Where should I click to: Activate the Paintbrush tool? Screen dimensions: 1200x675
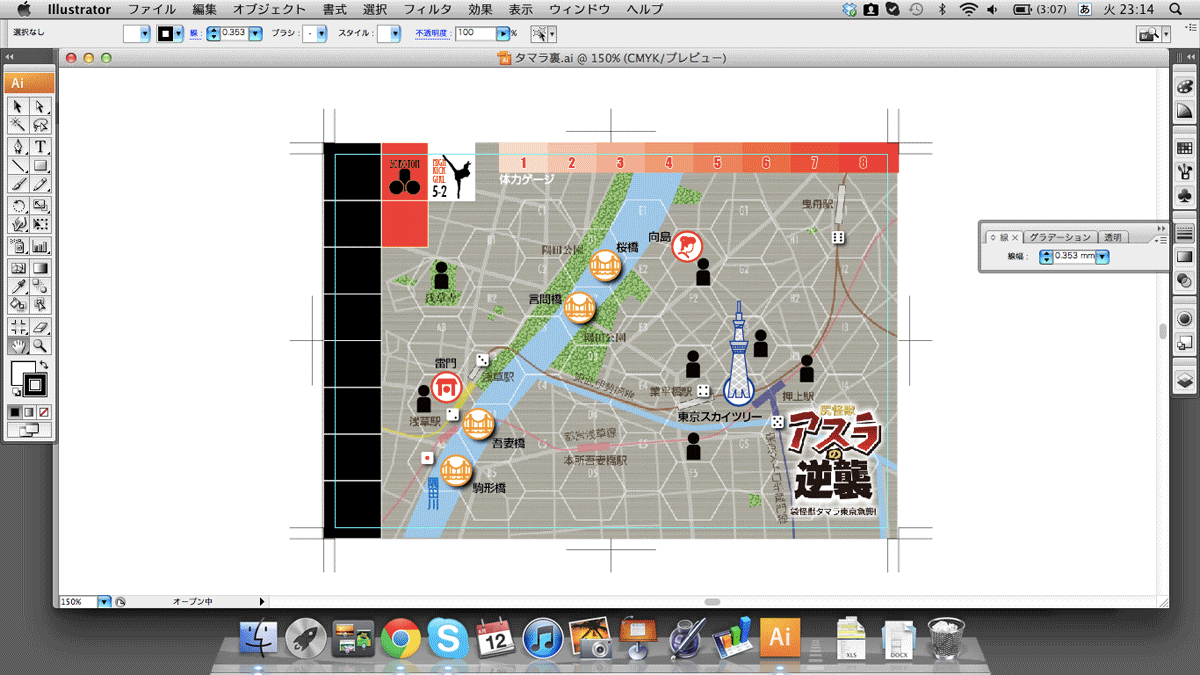point(19,184)
